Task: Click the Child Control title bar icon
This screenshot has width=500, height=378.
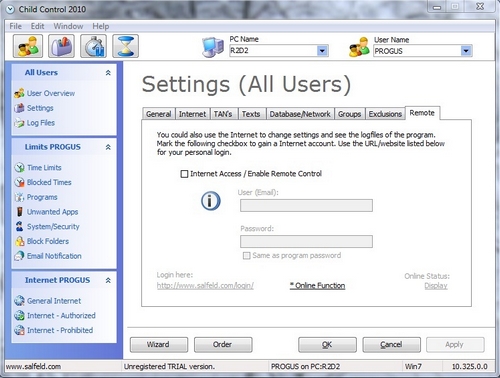Action: pyautogui.click(x=11, y=9)
